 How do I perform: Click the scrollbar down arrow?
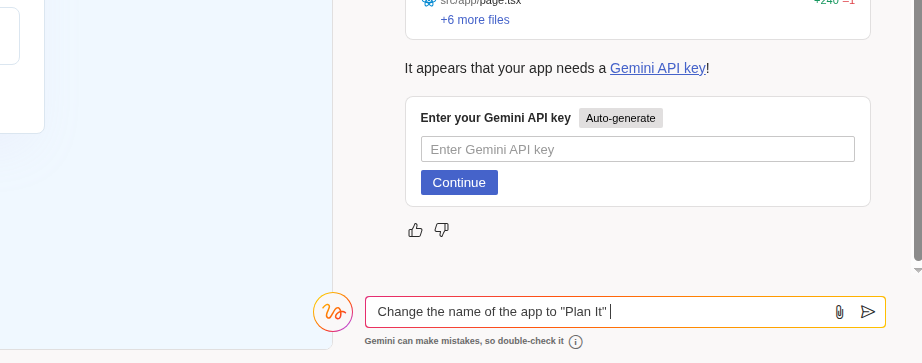tap(918, 271)
